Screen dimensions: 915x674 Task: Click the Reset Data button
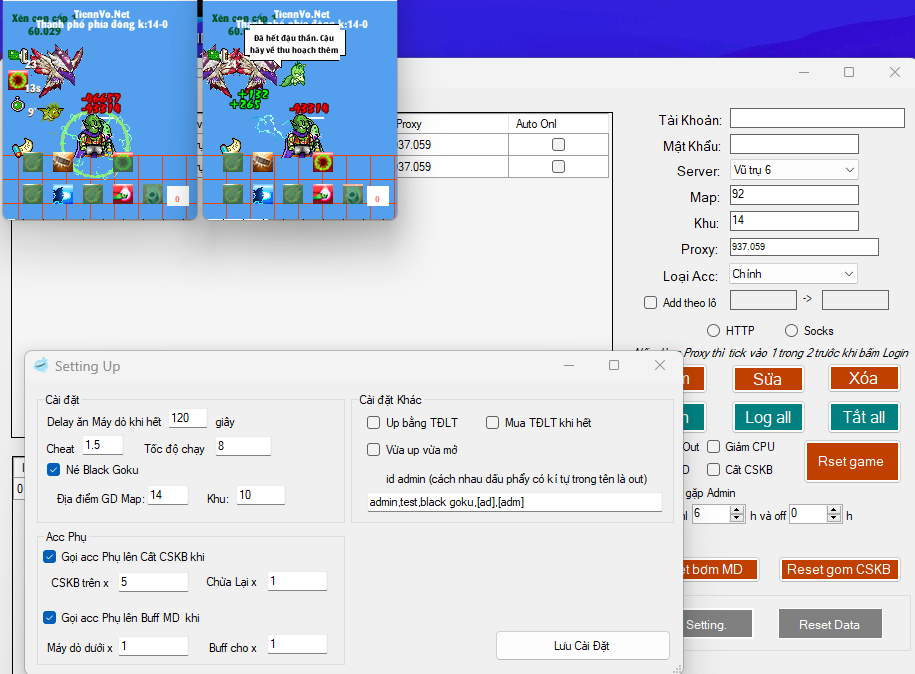(829, 625)
